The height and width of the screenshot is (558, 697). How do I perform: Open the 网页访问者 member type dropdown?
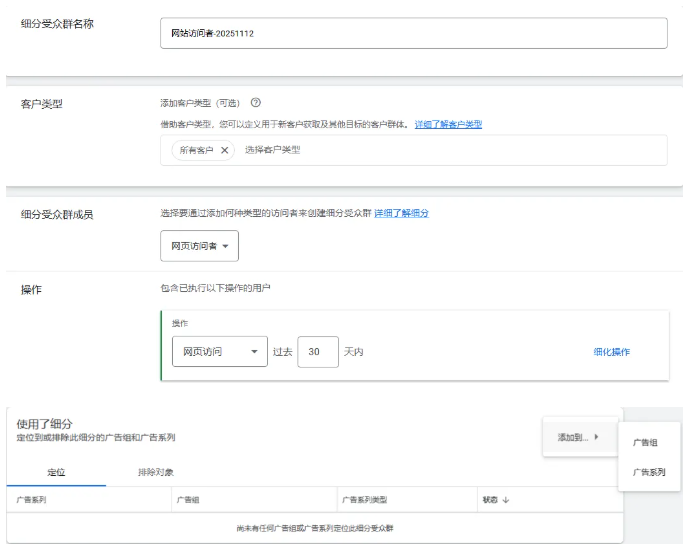click(x=199, y=246)
